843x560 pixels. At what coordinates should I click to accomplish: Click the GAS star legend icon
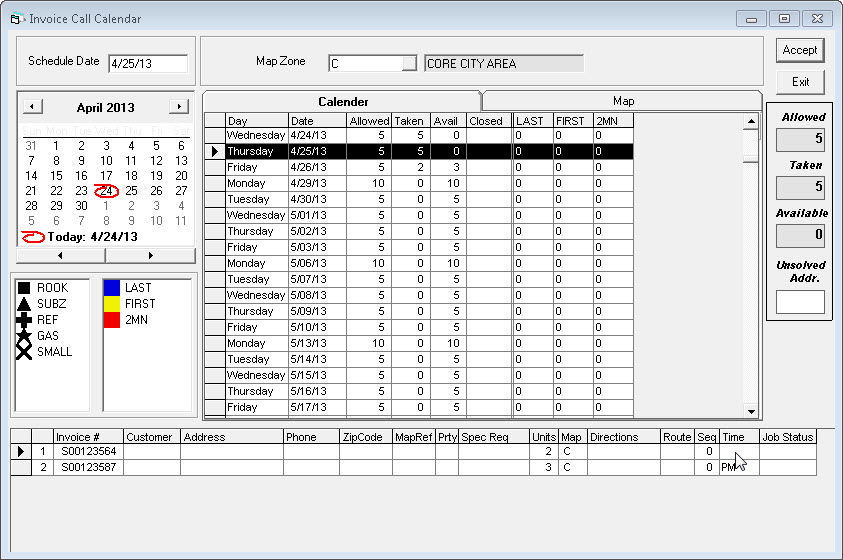point(24,336)
